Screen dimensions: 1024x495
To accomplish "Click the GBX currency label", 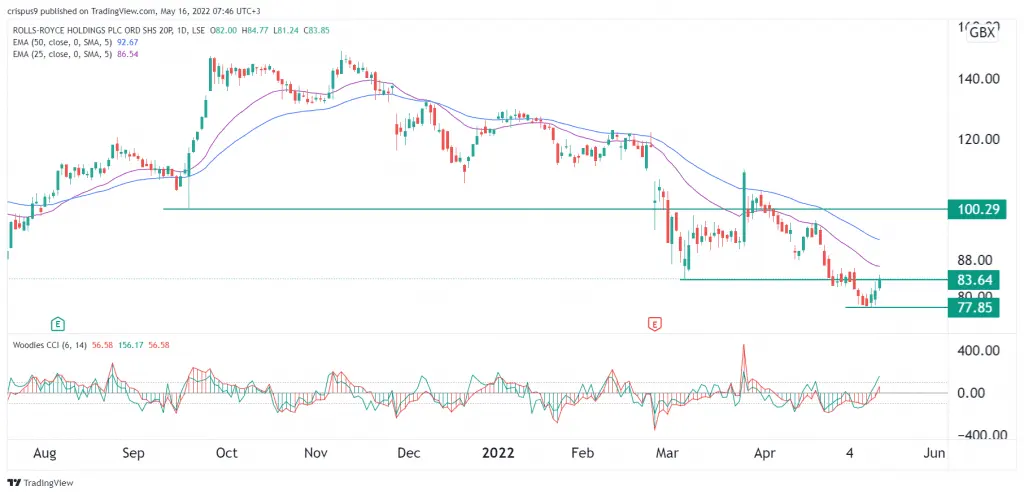I will point(982,33).
